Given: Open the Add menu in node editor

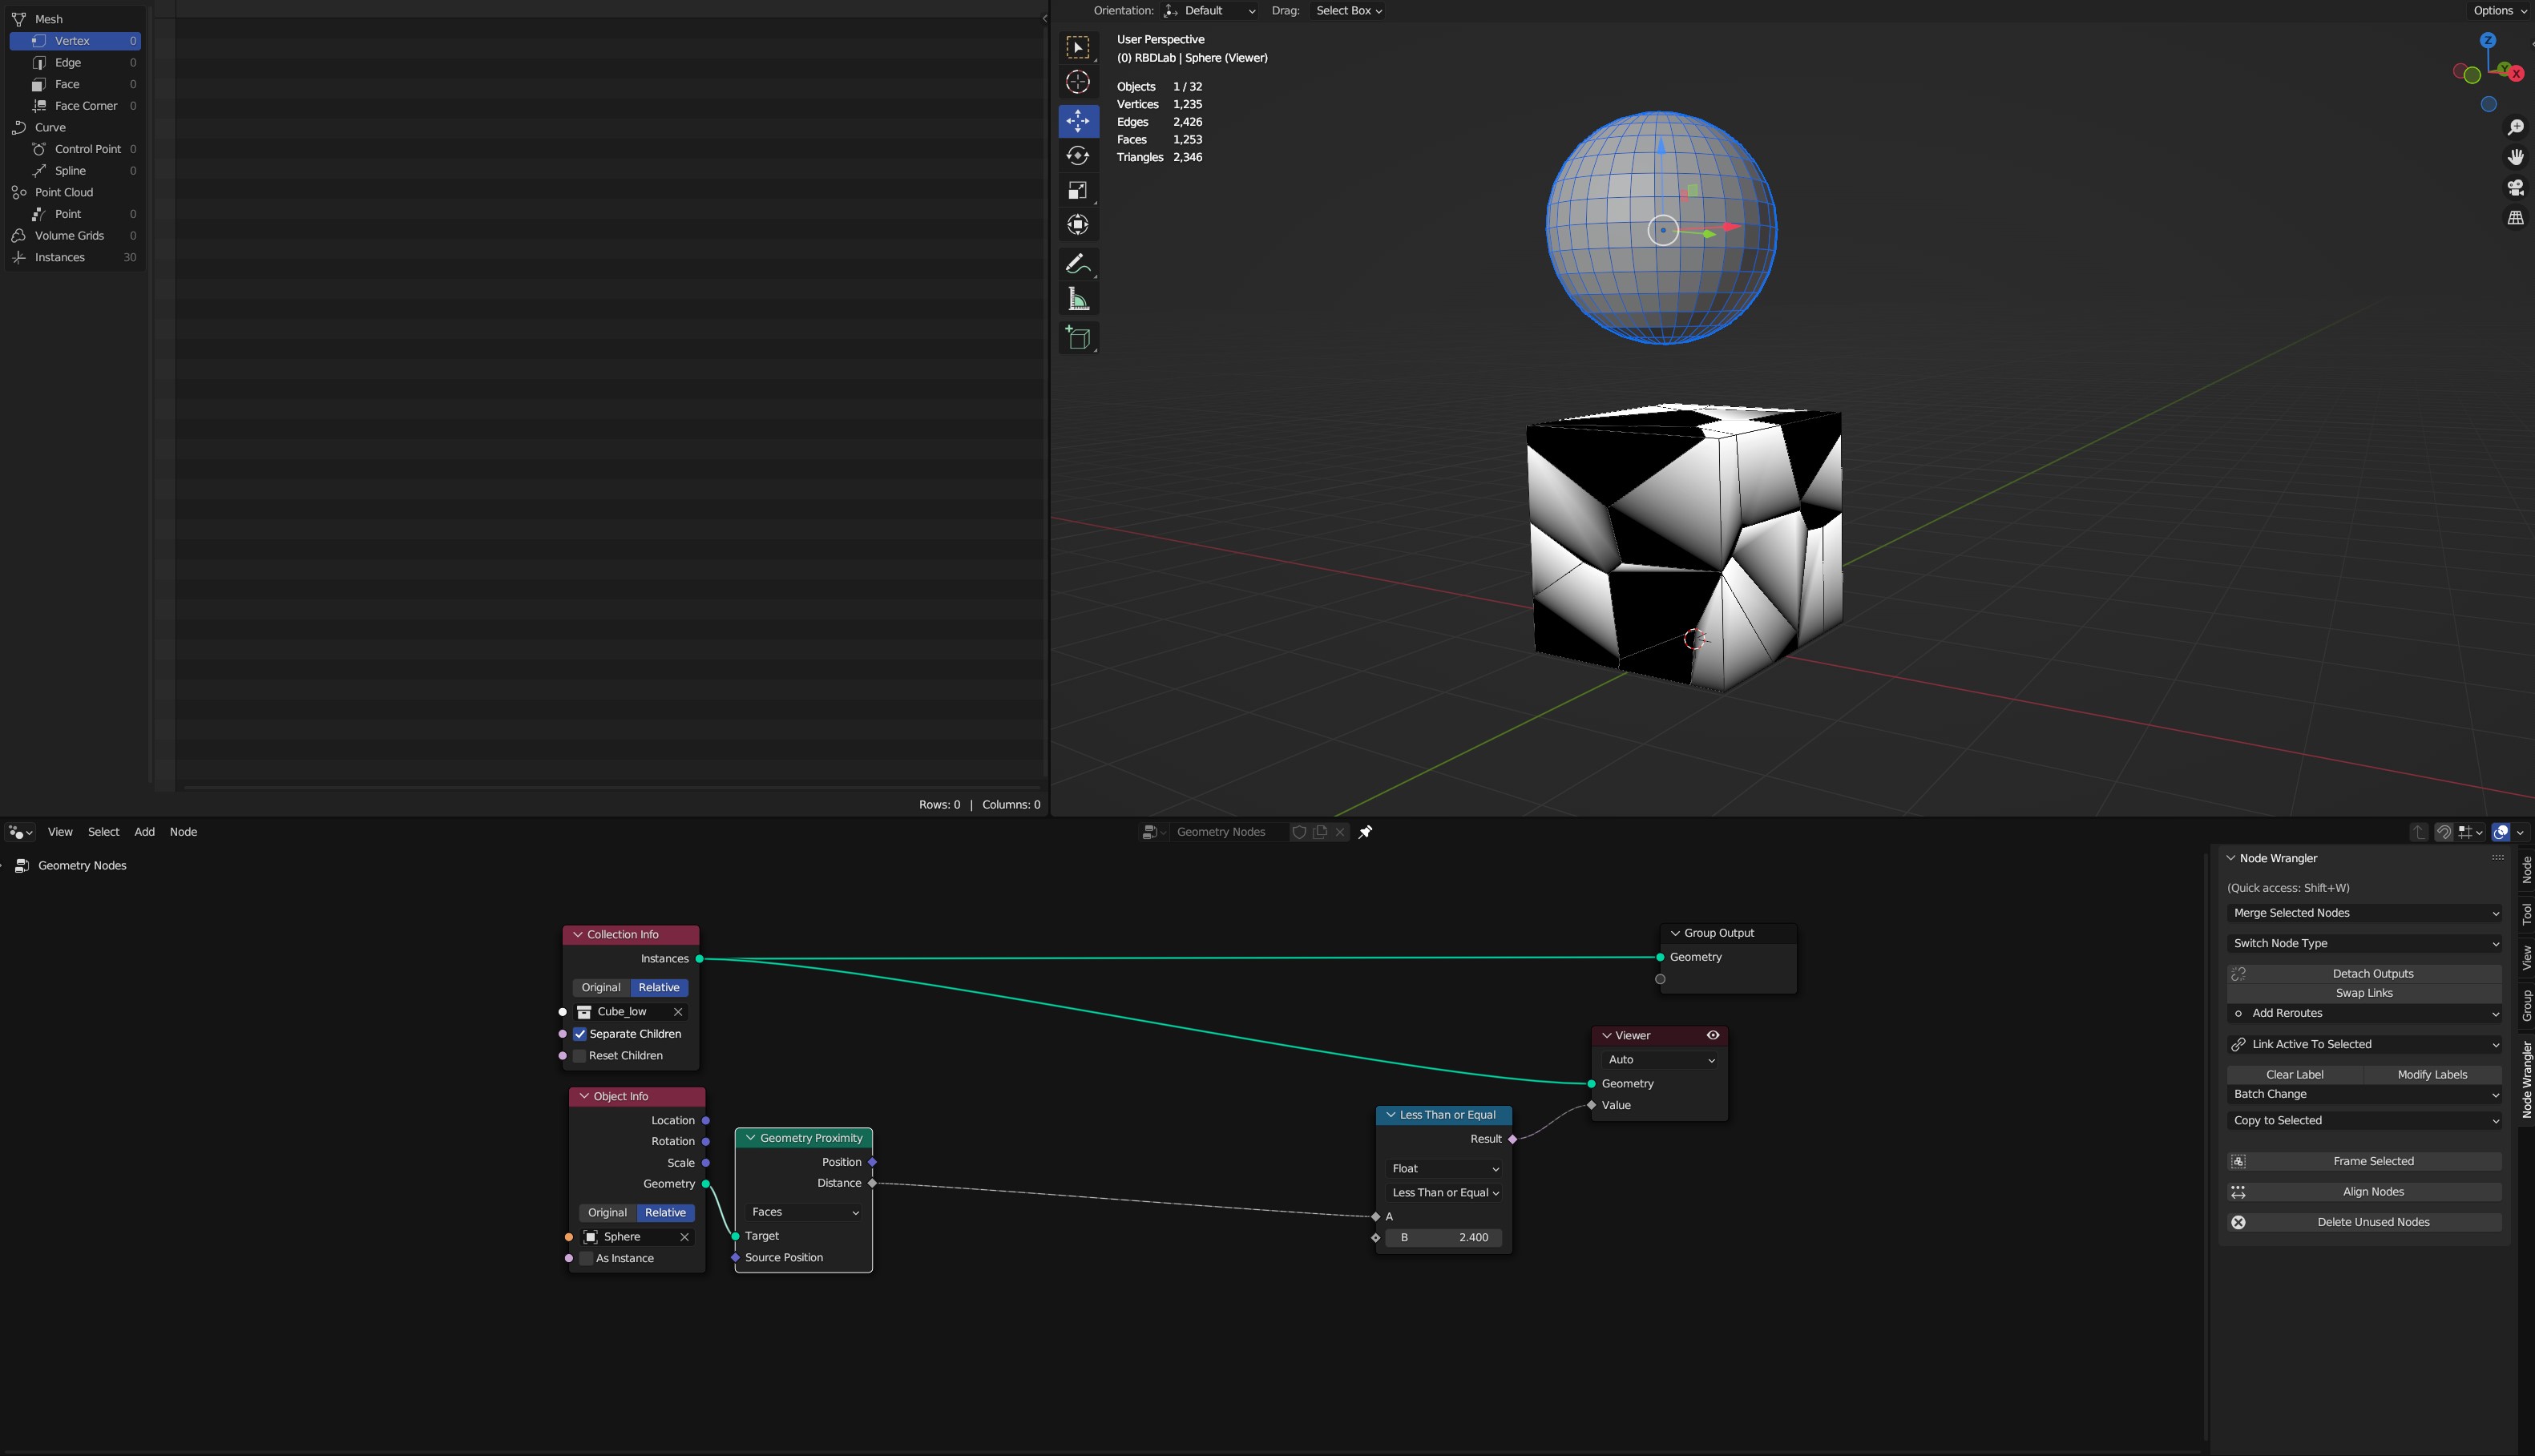Looking at the screenshot, I should 144,832.
